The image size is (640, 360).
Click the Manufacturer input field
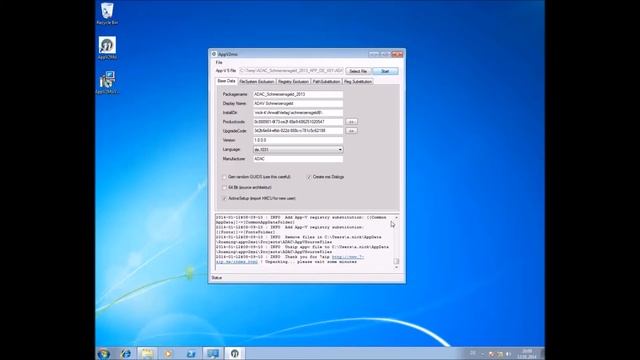click(x=298, y=159)
